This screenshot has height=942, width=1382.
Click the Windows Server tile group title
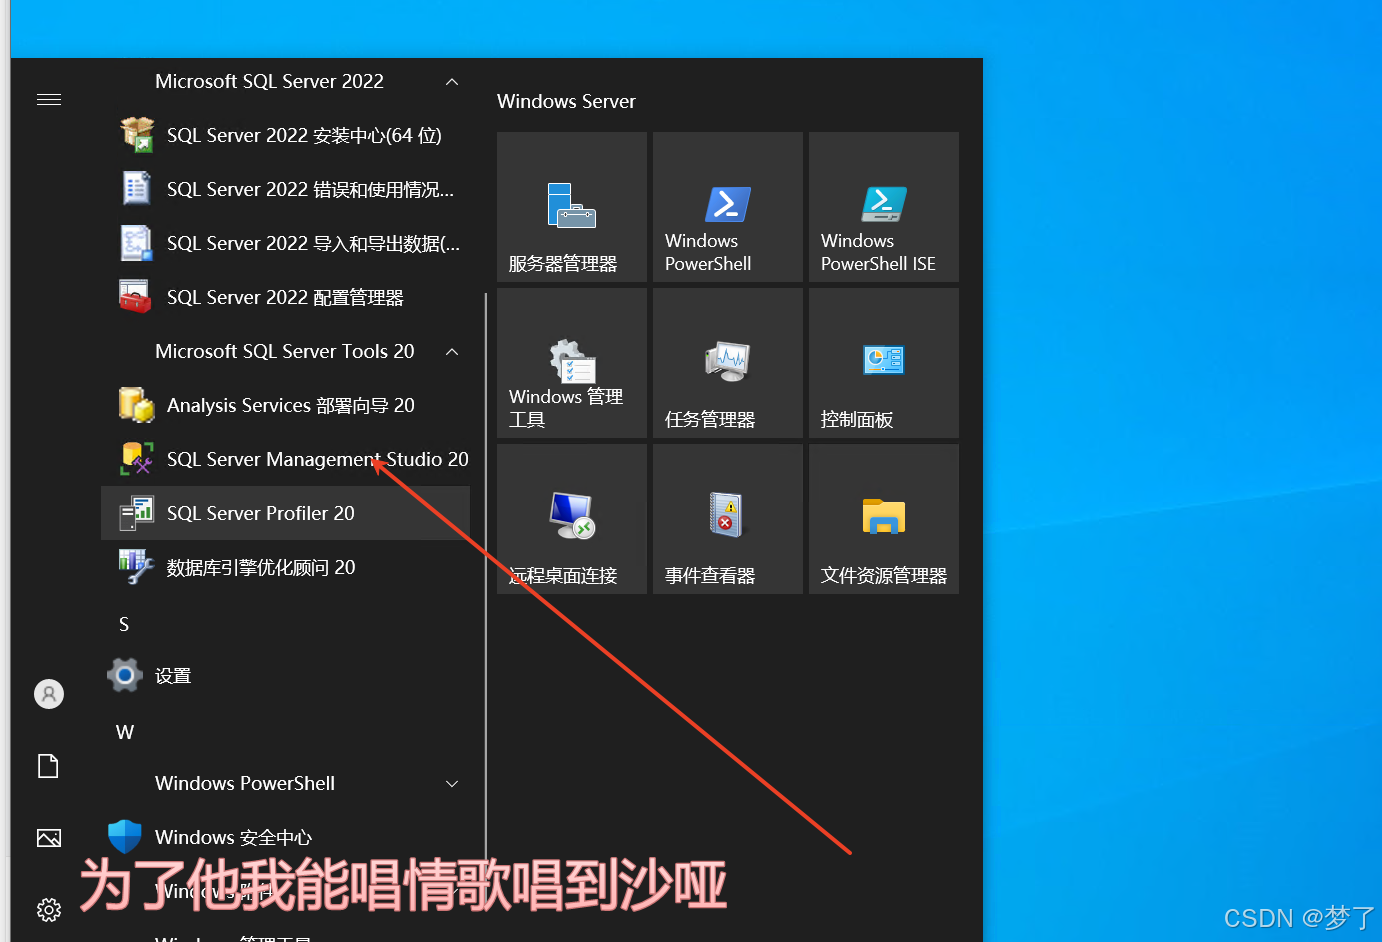[x=566, y=101]
